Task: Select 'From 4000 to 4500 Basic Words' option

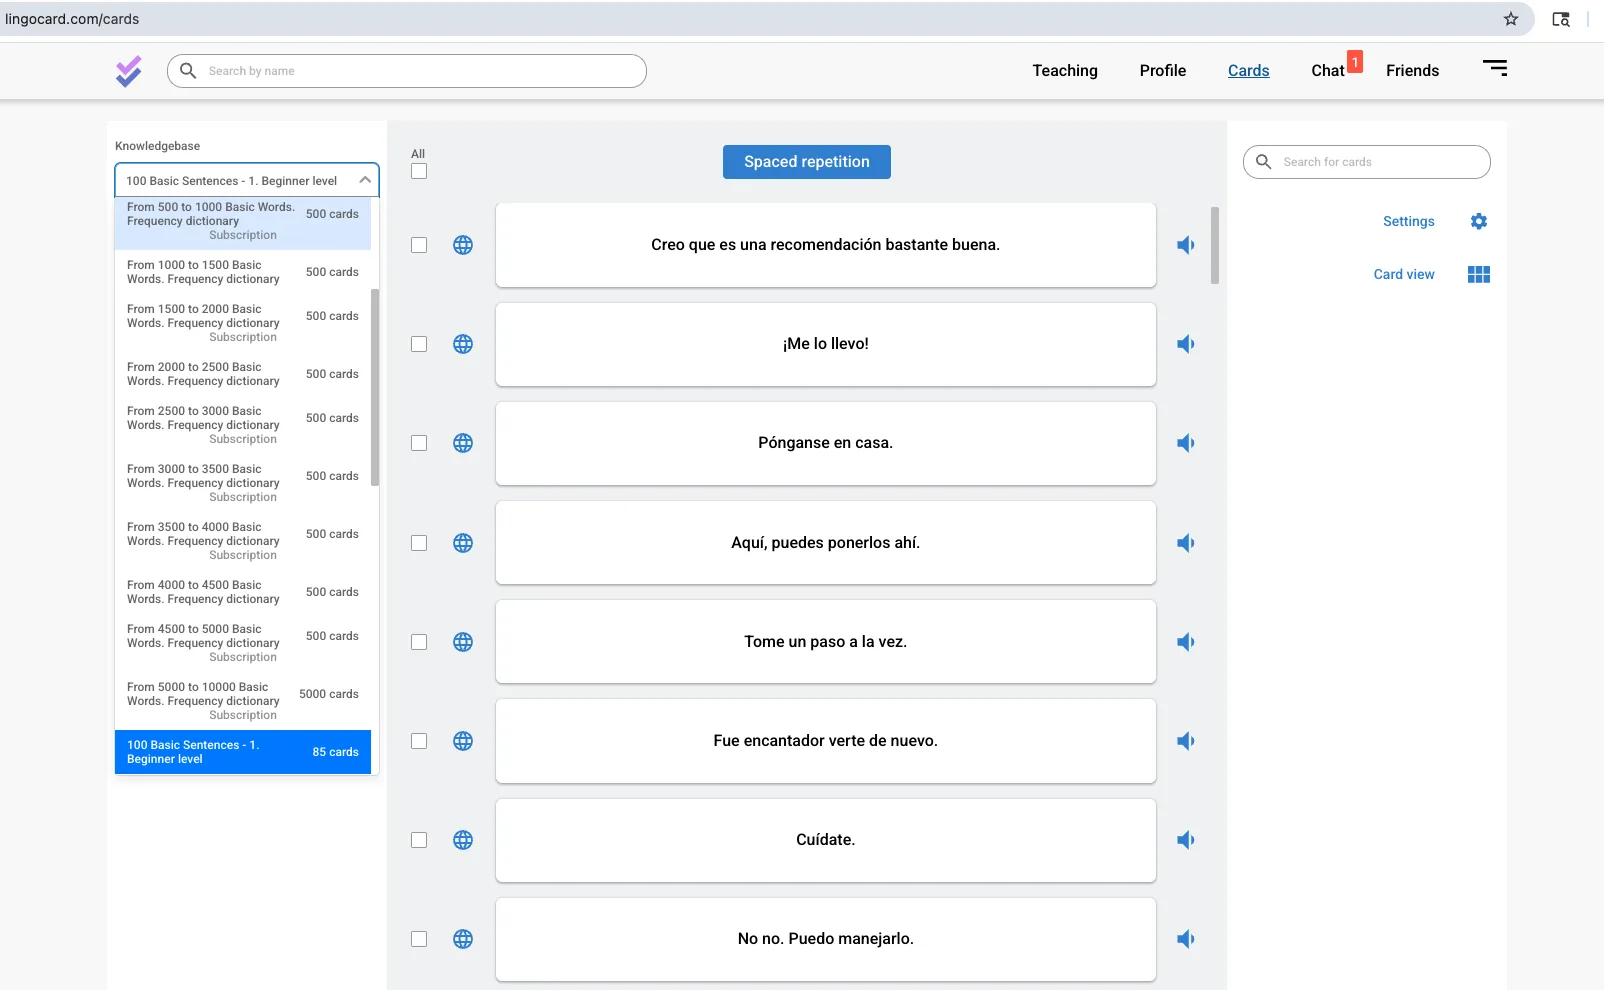Action: pyautogui.click(x=243, y=592)
